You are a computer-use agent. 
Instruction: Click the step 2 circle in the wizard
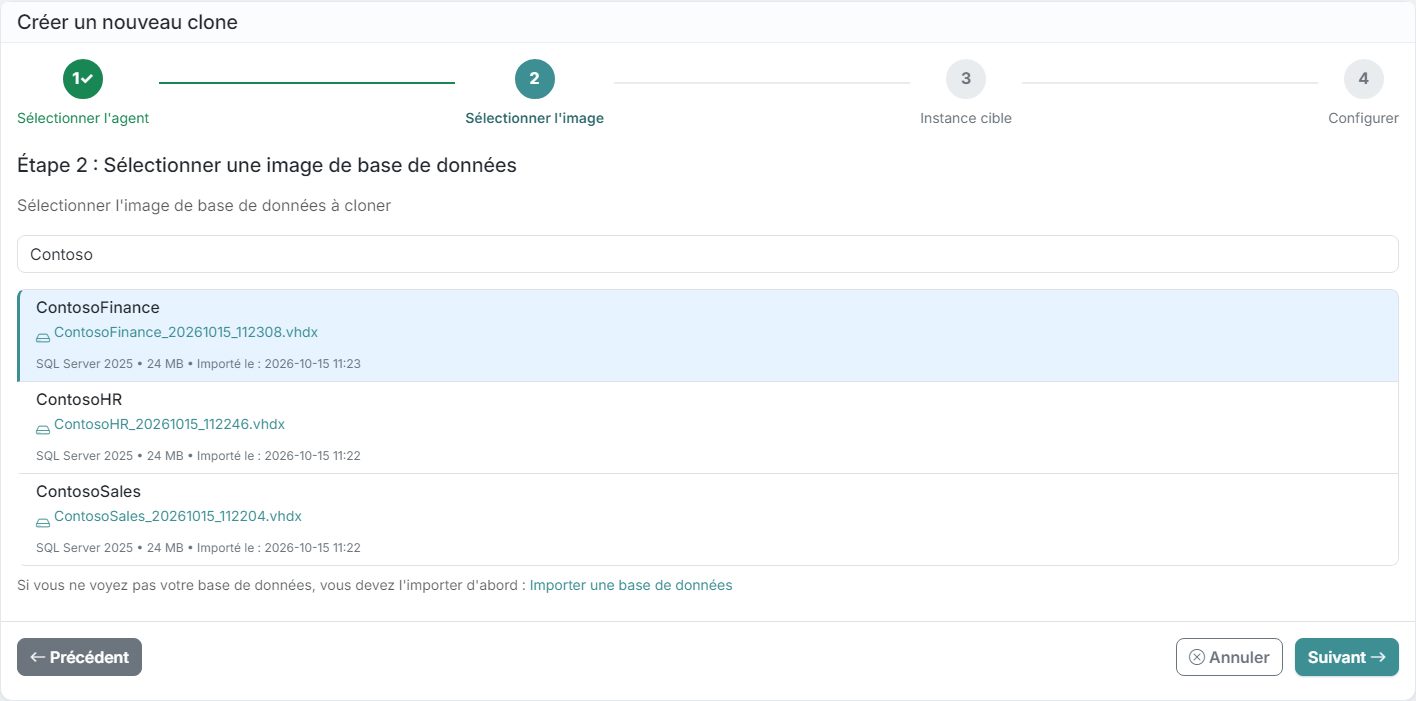535,79
